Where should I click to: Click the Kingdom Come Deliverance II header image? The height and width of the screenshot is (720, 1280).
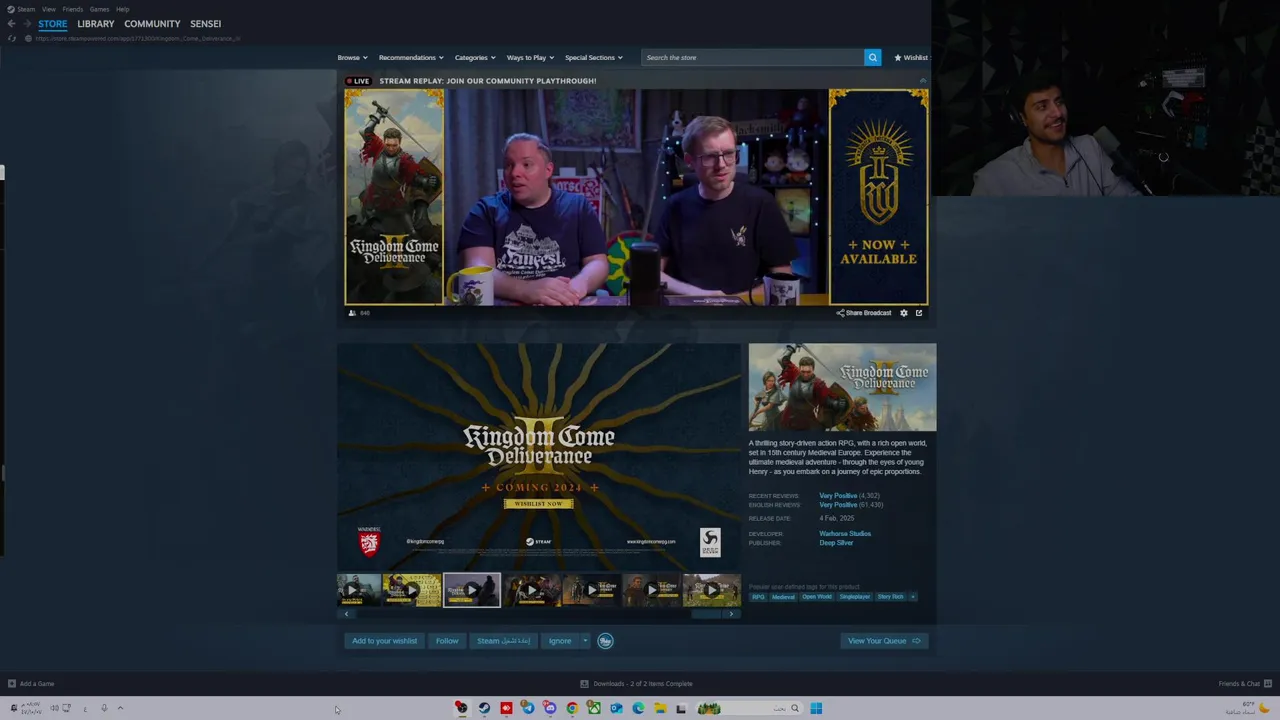click(x=842, y=388)
